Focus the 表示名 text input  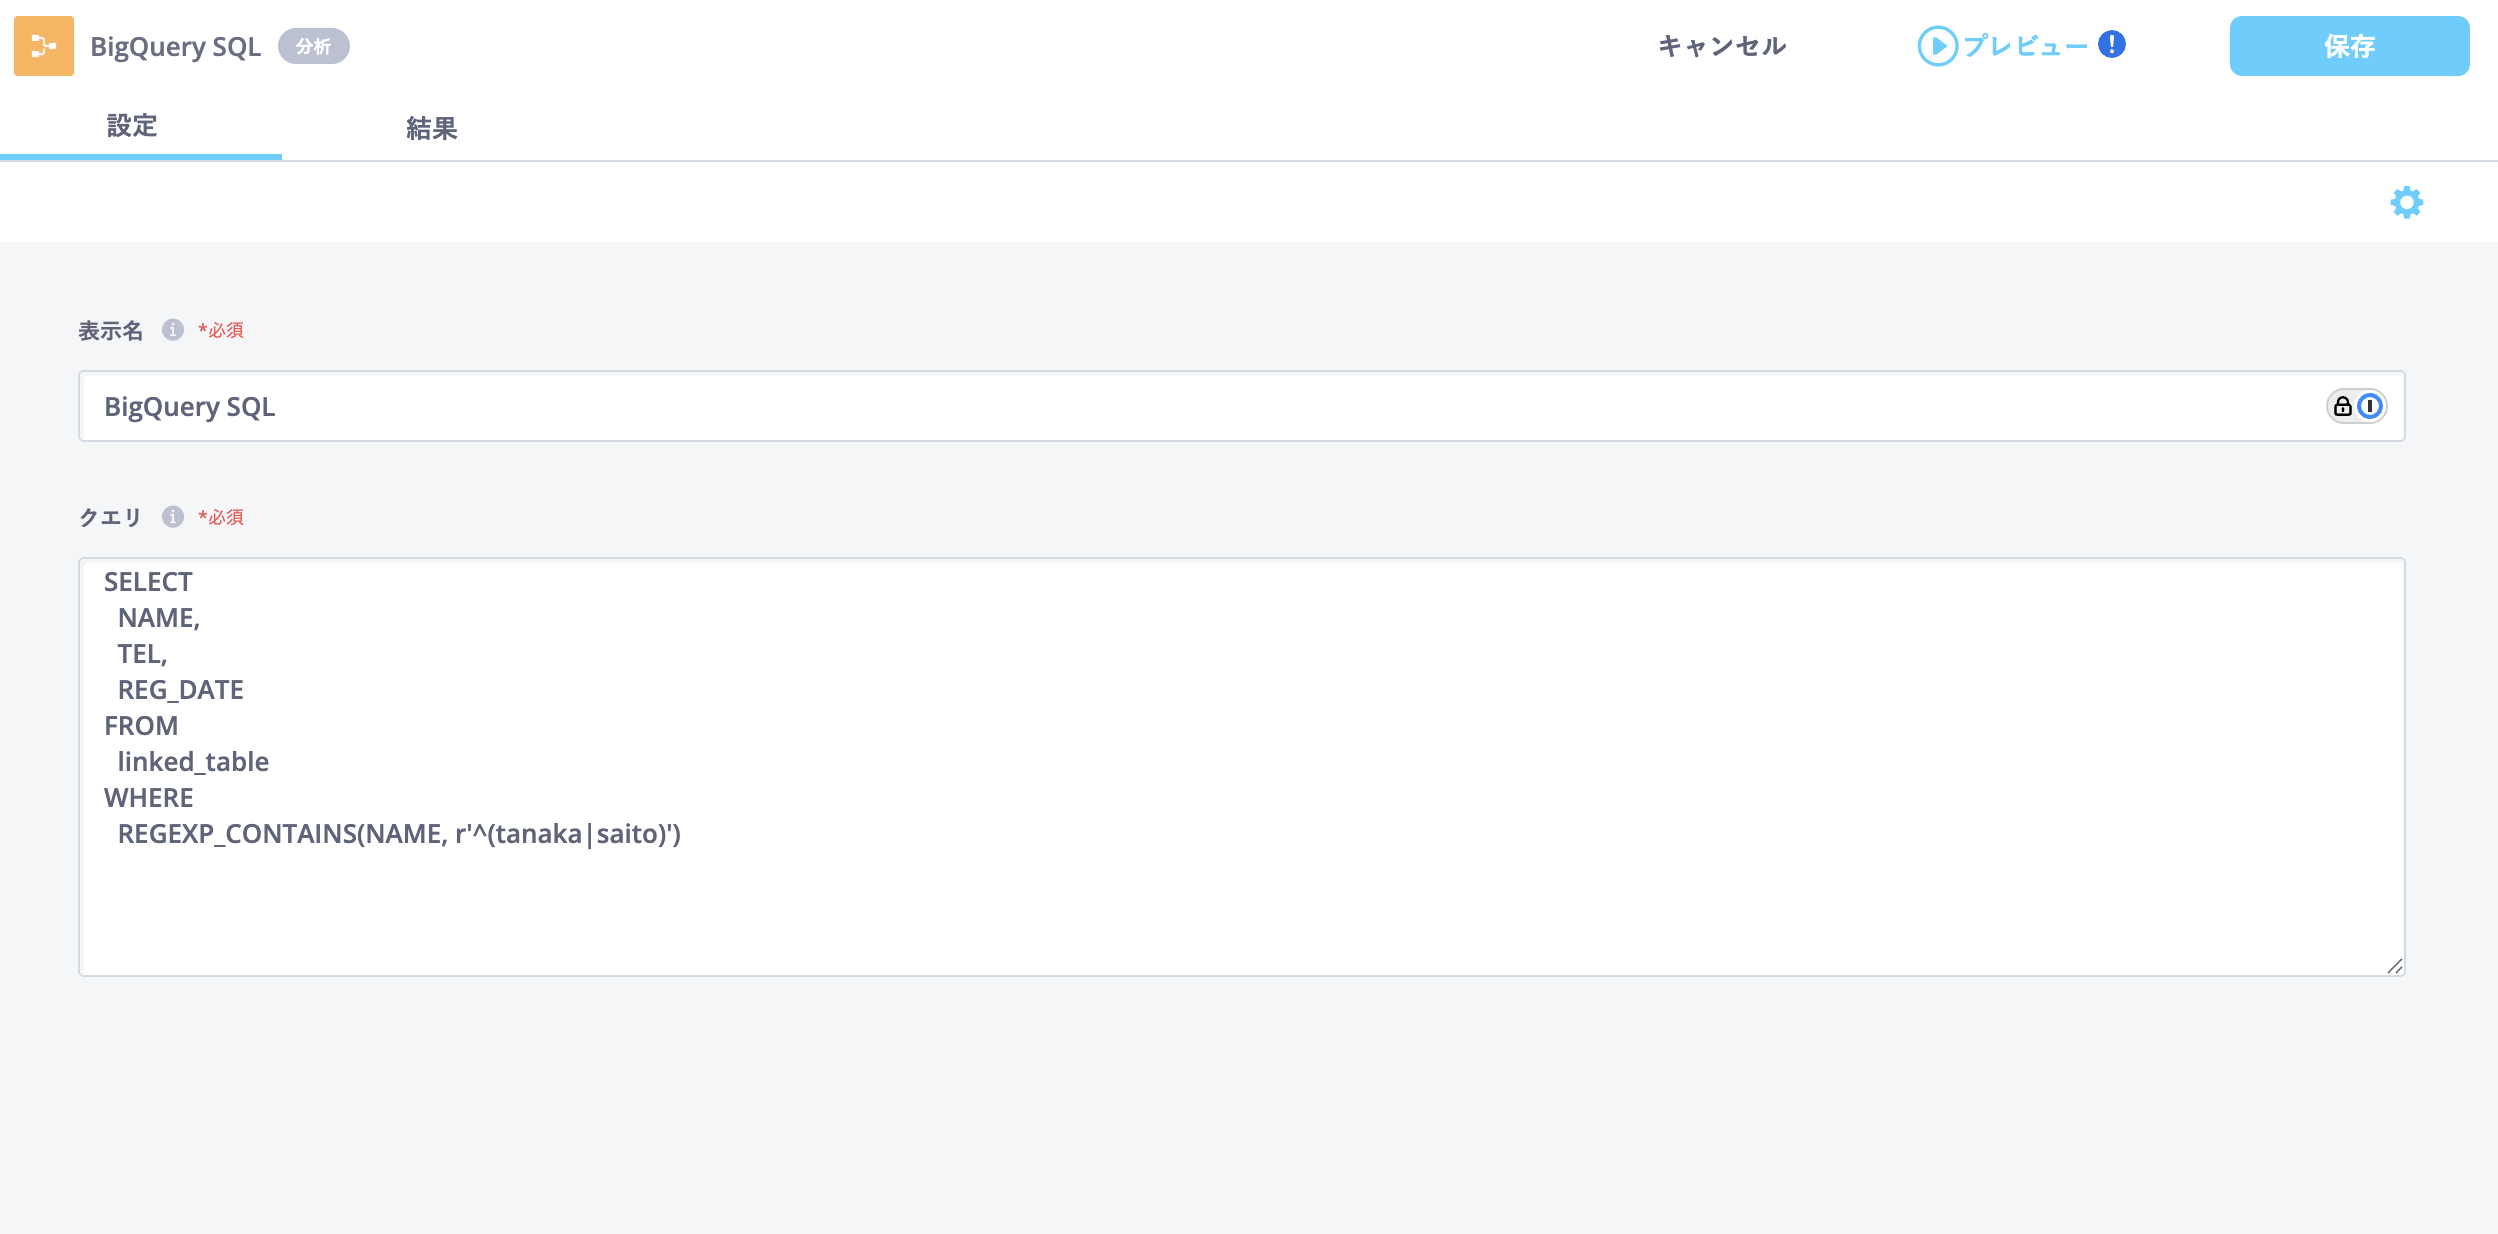(1200, 406)
